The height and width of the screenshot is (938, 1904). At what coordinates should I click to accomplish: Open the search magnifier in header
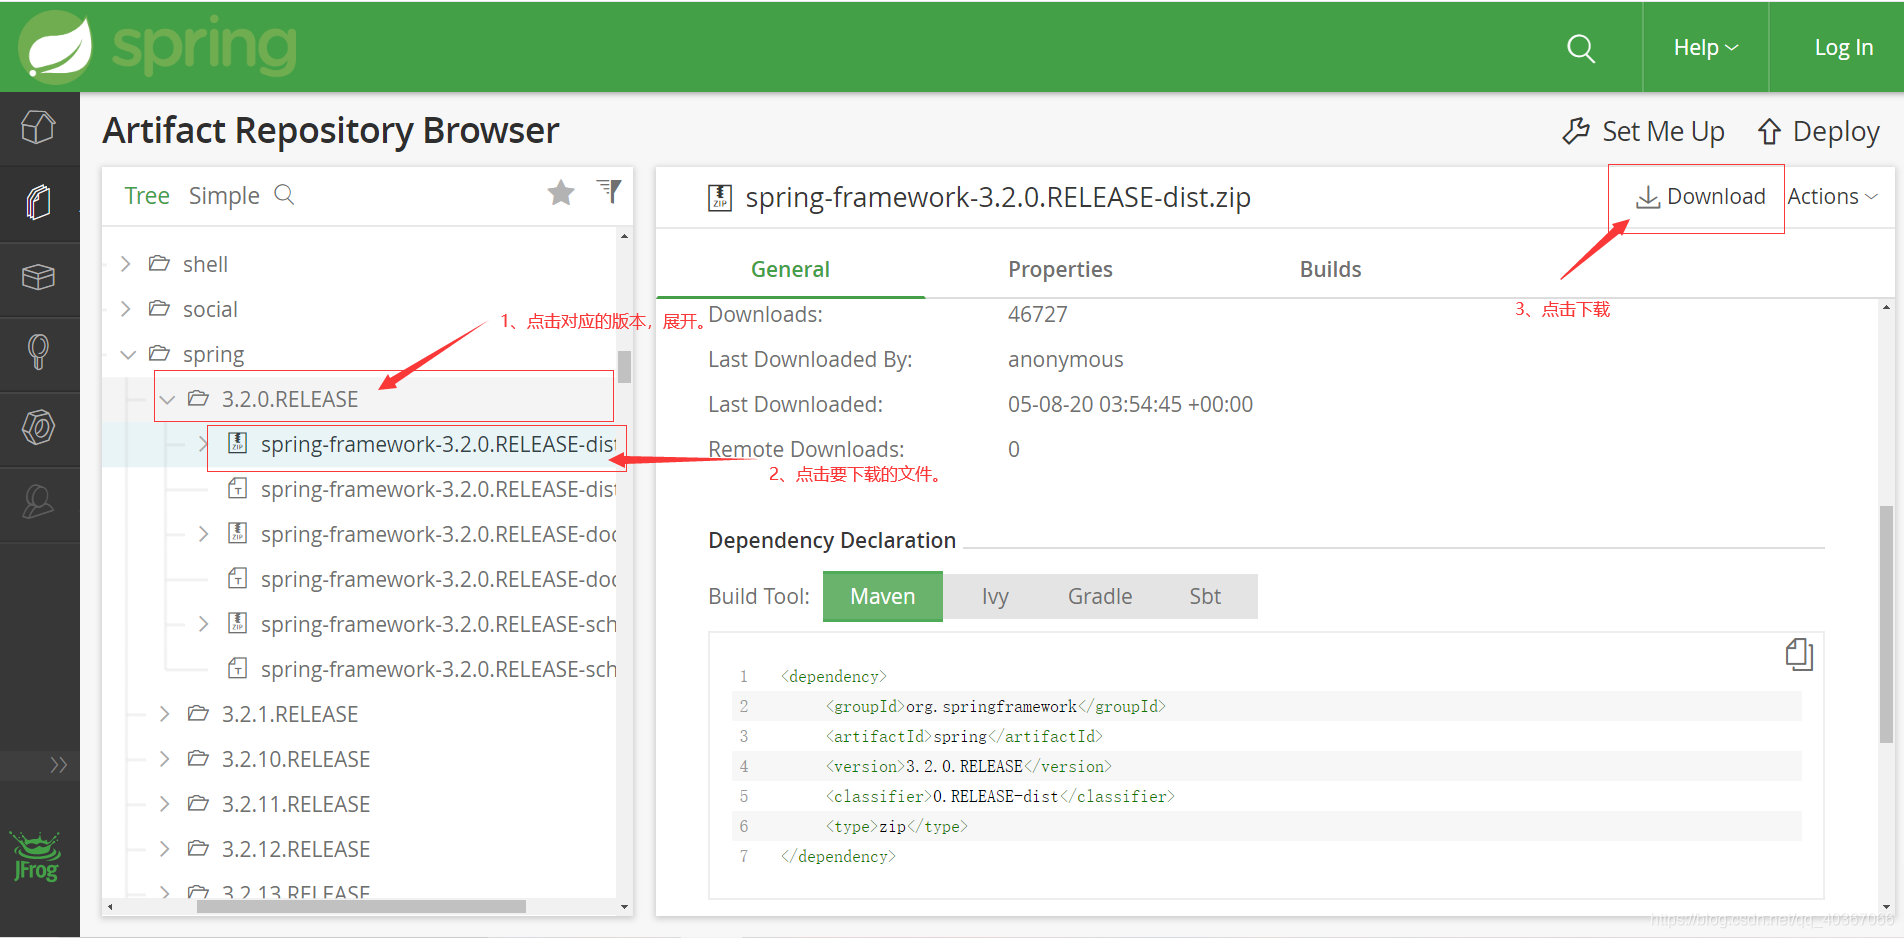click(x=1581, y=48)
